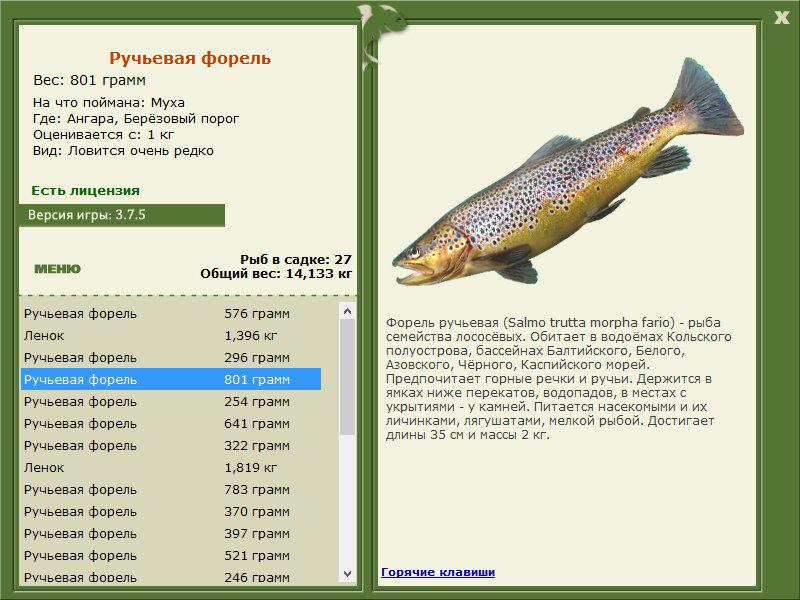Screen dimensions: 800x600
Task: Click the Вес: 801 грамм text
Action: pyautogui.click(x=89, y=80)
